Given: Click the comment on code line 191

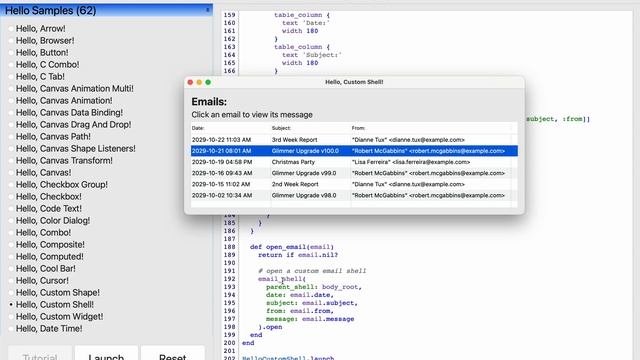Looking at the screenshot, I should coord(312,271).
